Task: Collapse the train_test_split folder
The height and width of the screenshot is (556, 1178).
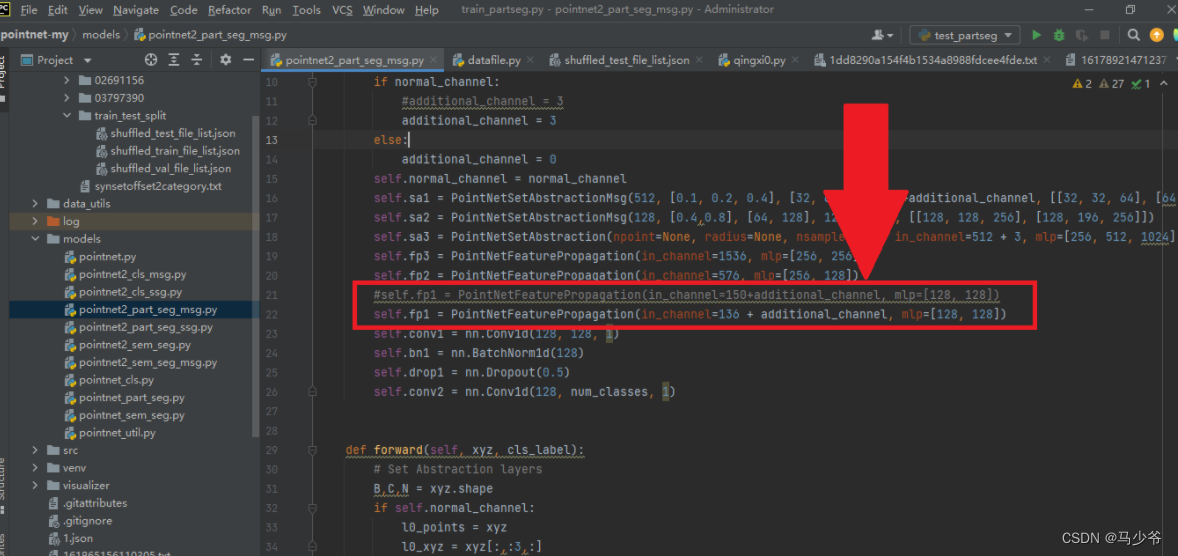Action: pyautogui.click(x=67, y=116)
